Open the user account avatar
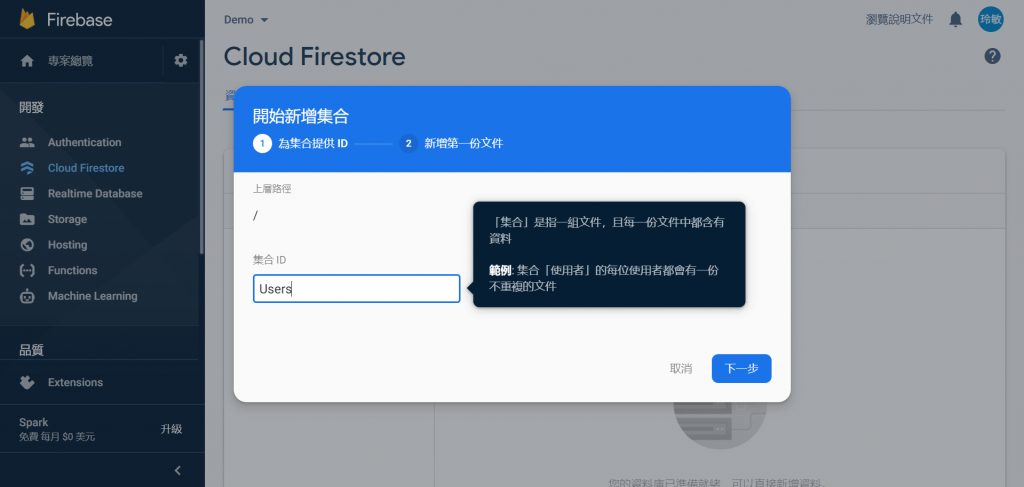The width and height of the screenshot is (1024, 487). tap(991, 19)
